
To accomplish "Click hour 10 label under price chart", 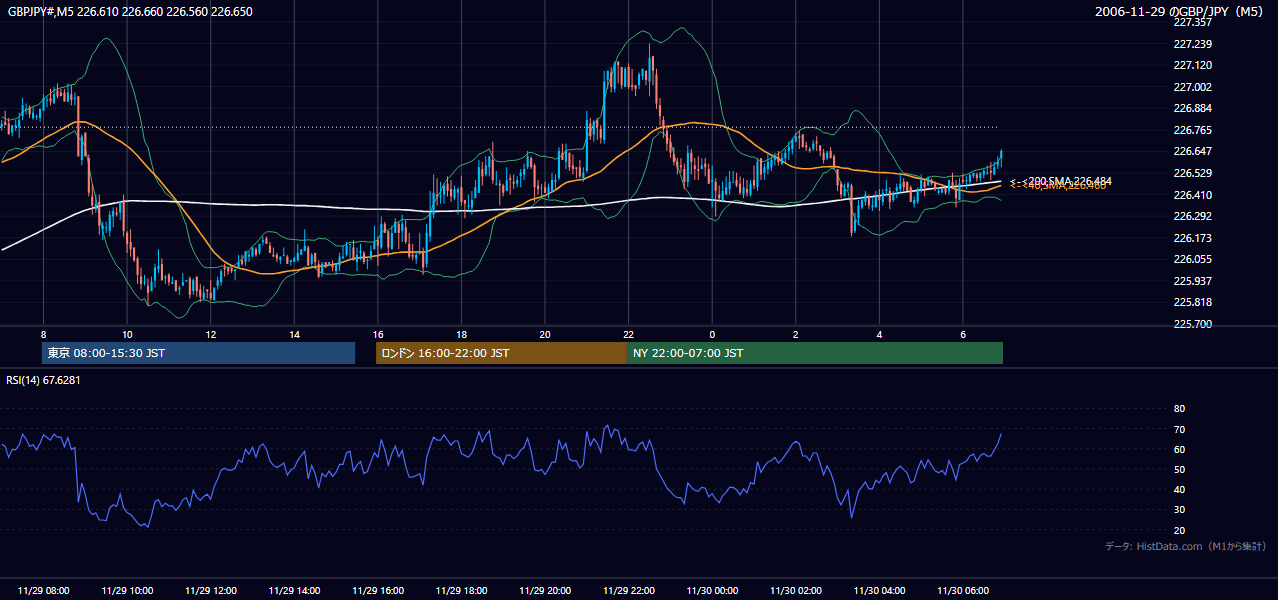I will [127, 333].
